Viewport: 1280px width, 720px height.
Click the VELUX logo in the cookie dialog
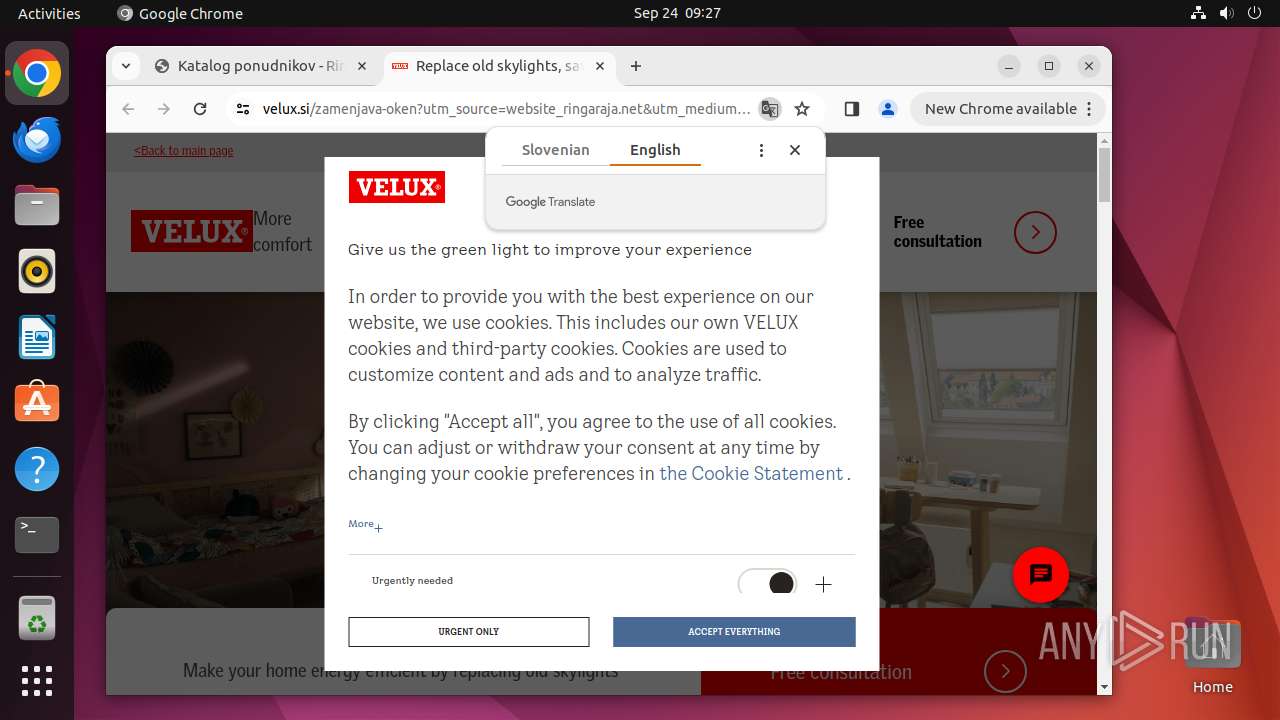(x=397, y=187)
